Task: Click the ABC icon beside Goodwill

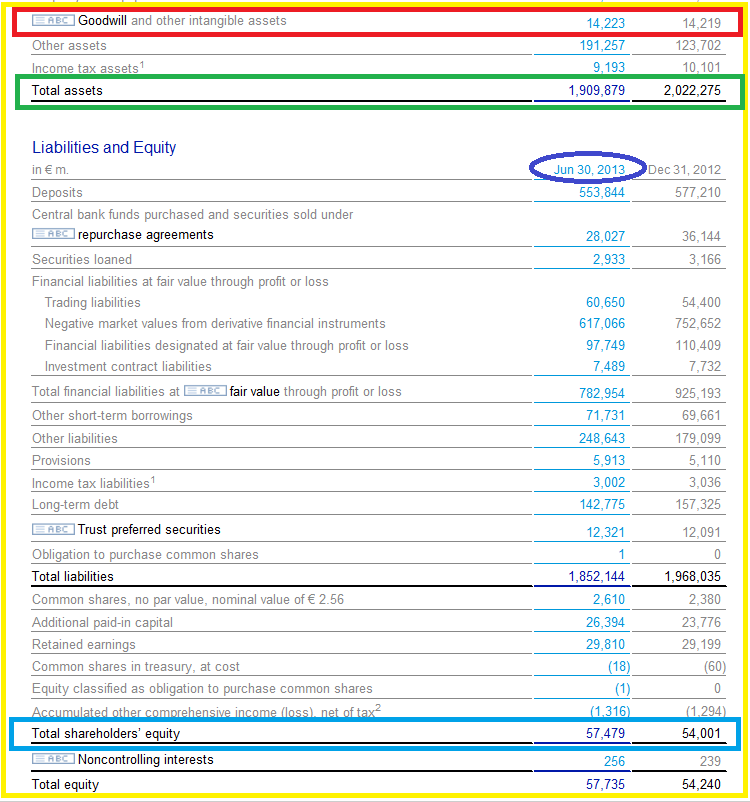Action: click(53, 20)
